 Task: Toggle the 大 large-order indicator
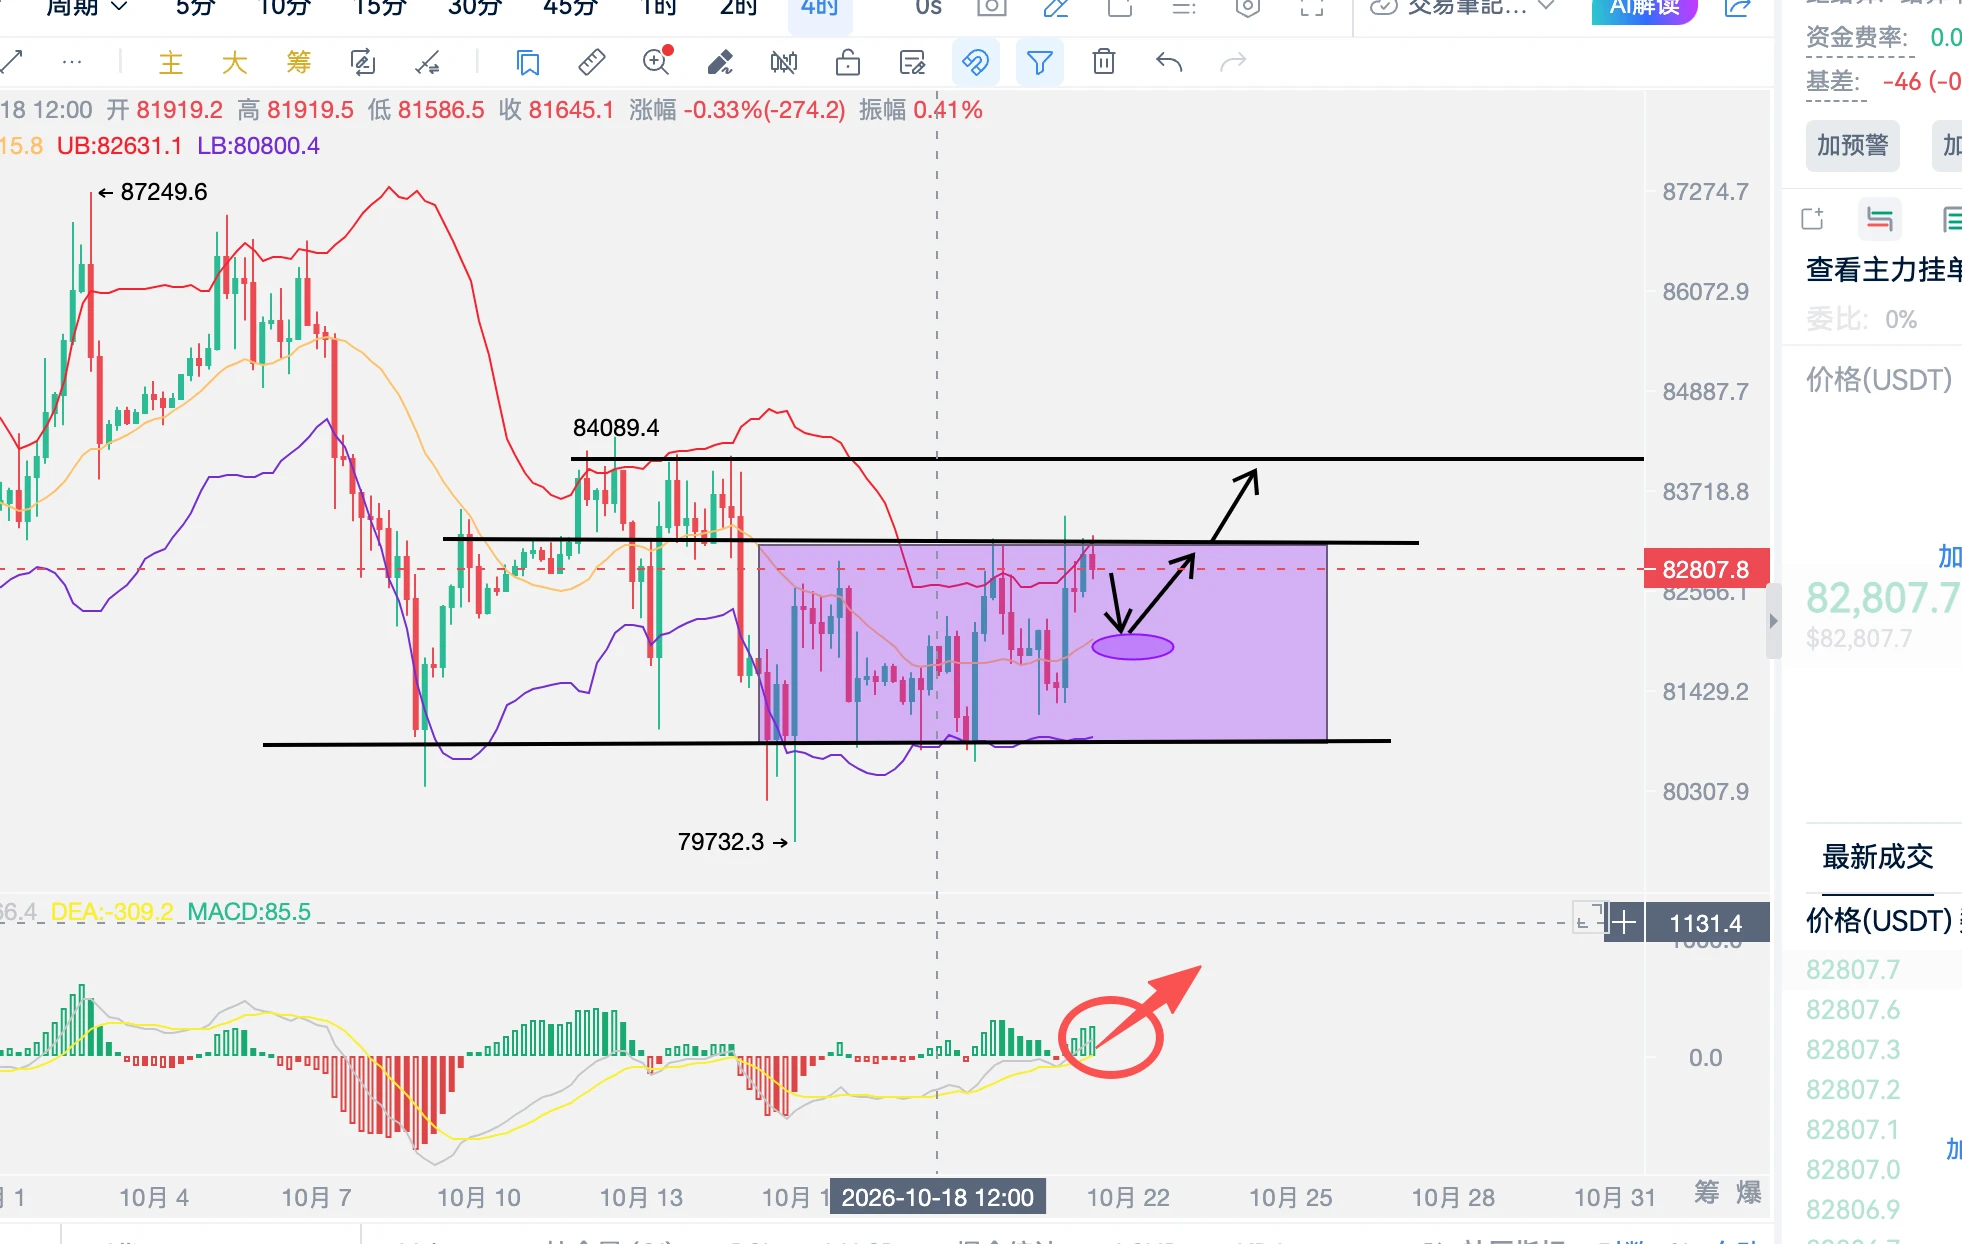(234, 63)
